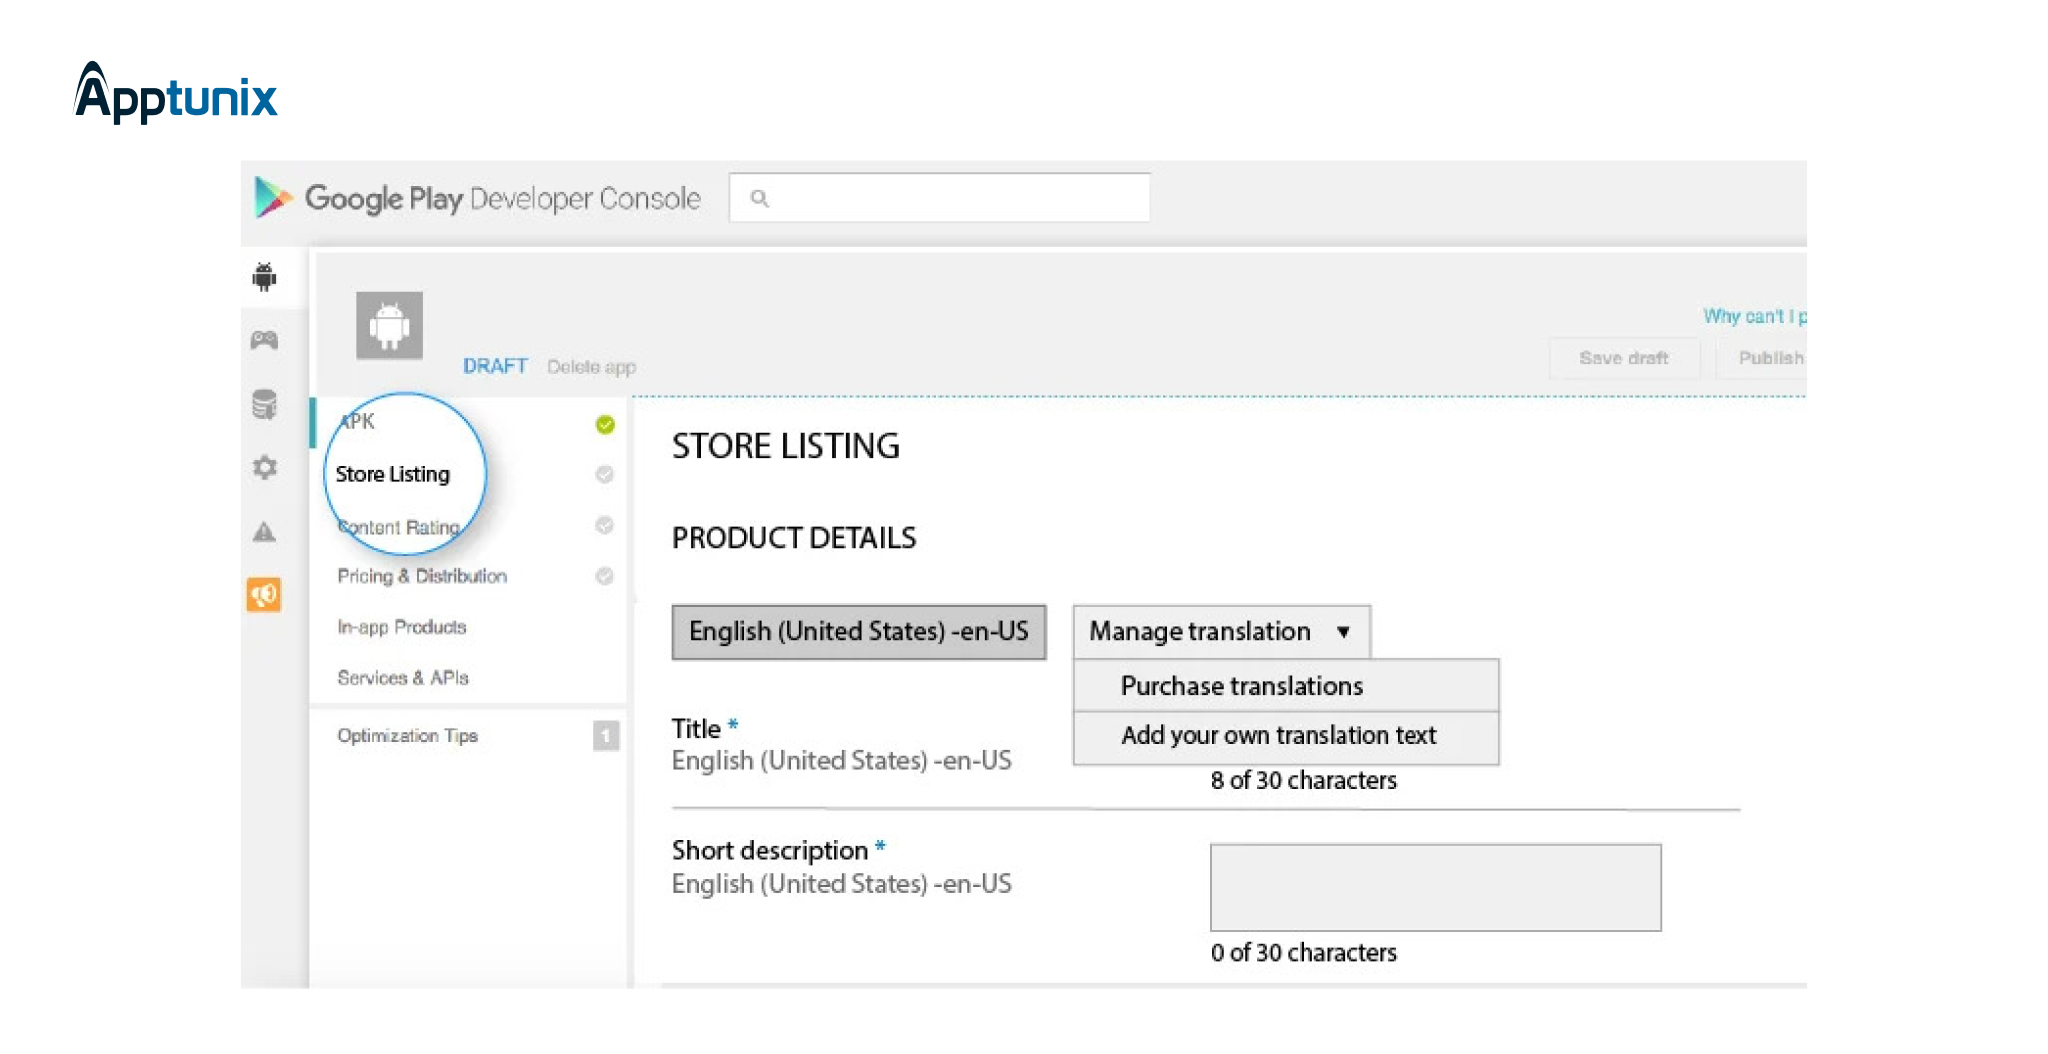Click the green APK completion checkmark

[605, 425]
